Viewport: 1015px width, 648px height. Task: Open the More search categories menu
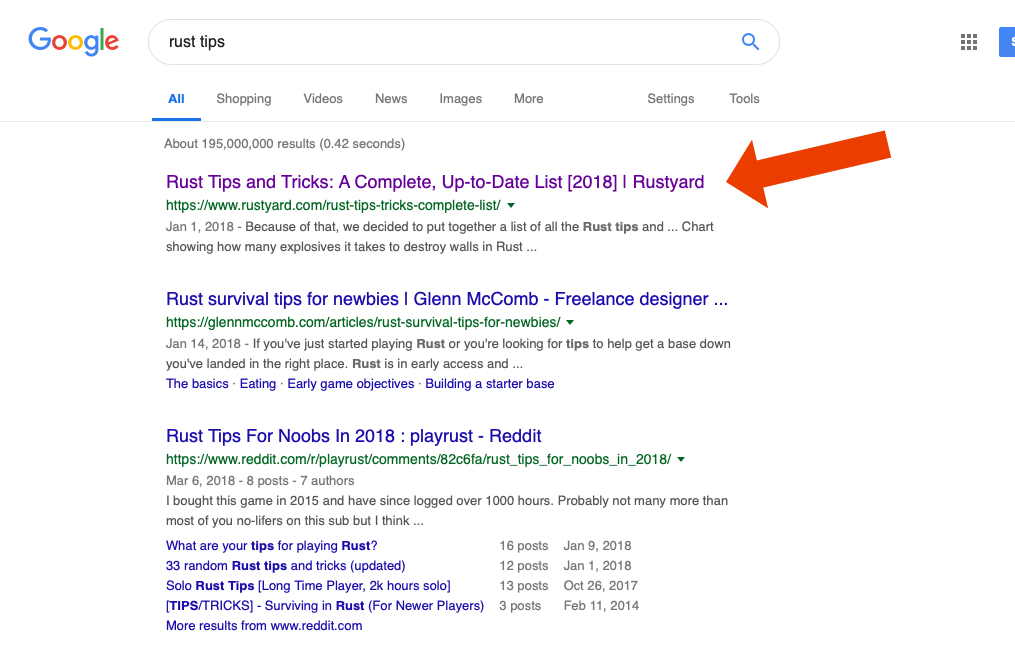pyautogui.click(x=528, y=99)
